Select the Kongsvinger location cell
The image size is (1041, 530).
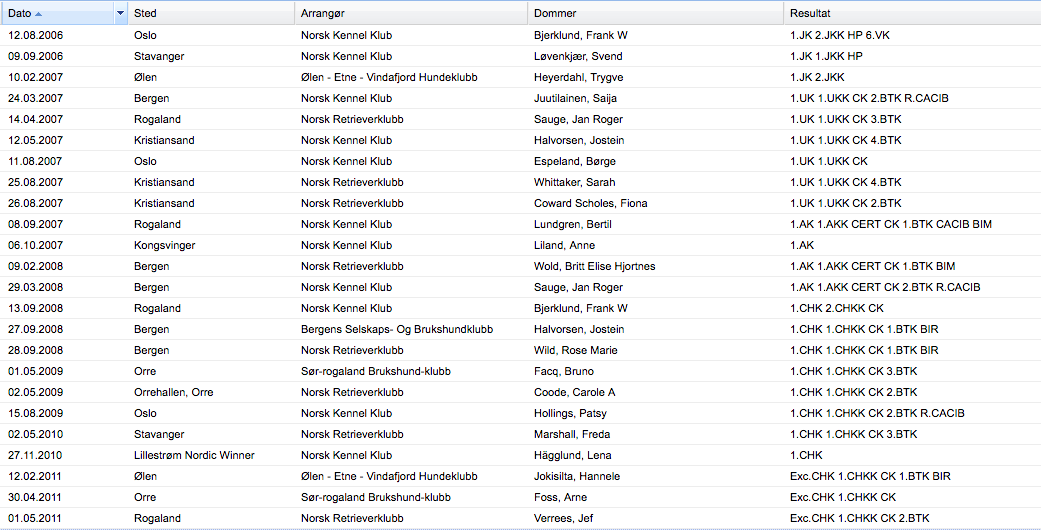click(165, 246)
